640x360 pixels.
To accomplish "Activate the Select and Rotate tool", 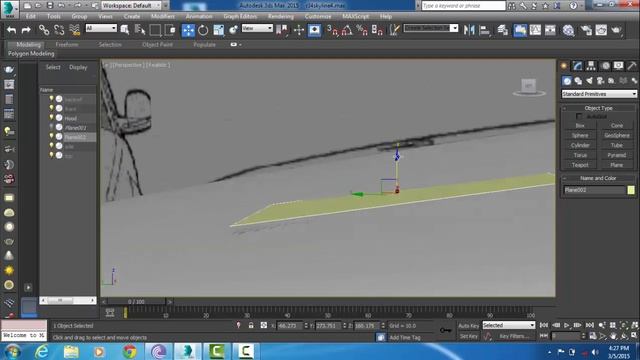I will pyautogui.click(x=203, y=30).
